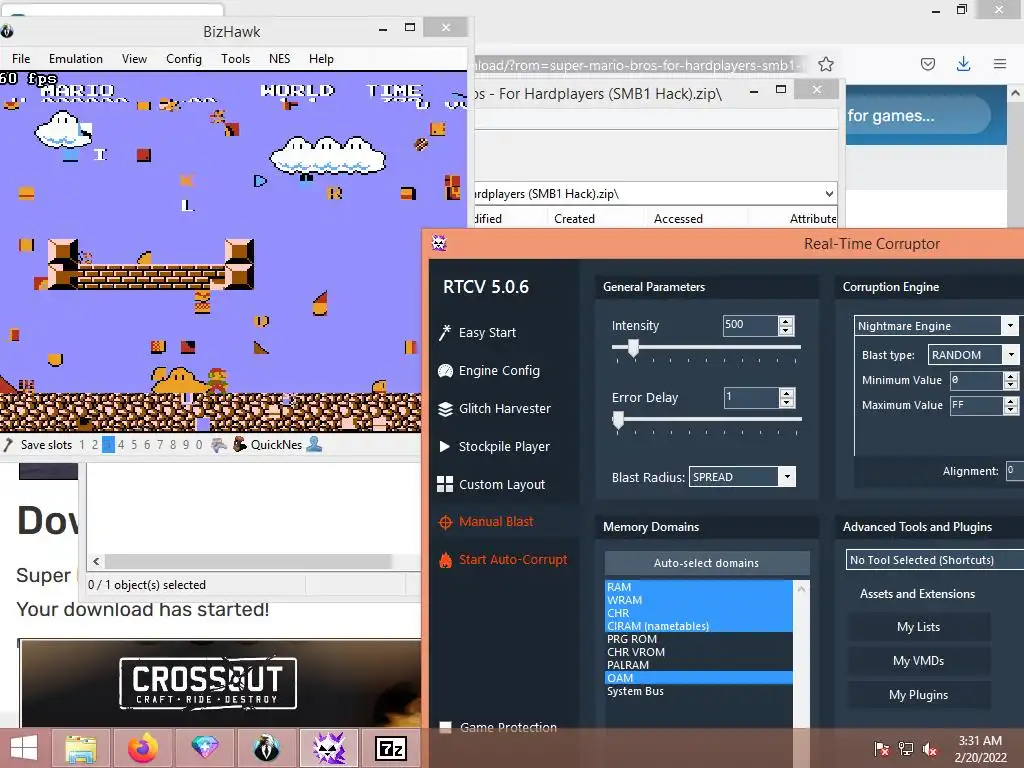Screen dimensions: 1024x768
Task: Open the No Tool Selected (Shortcuts) combo box
Action: 935,560
